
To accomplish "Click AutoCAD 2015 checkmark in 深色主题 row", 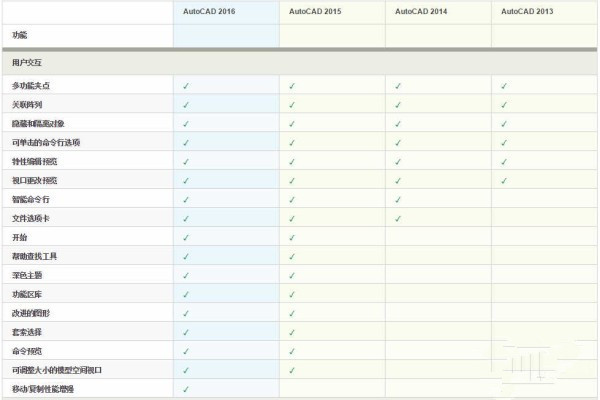I will (x=292, y=275).
